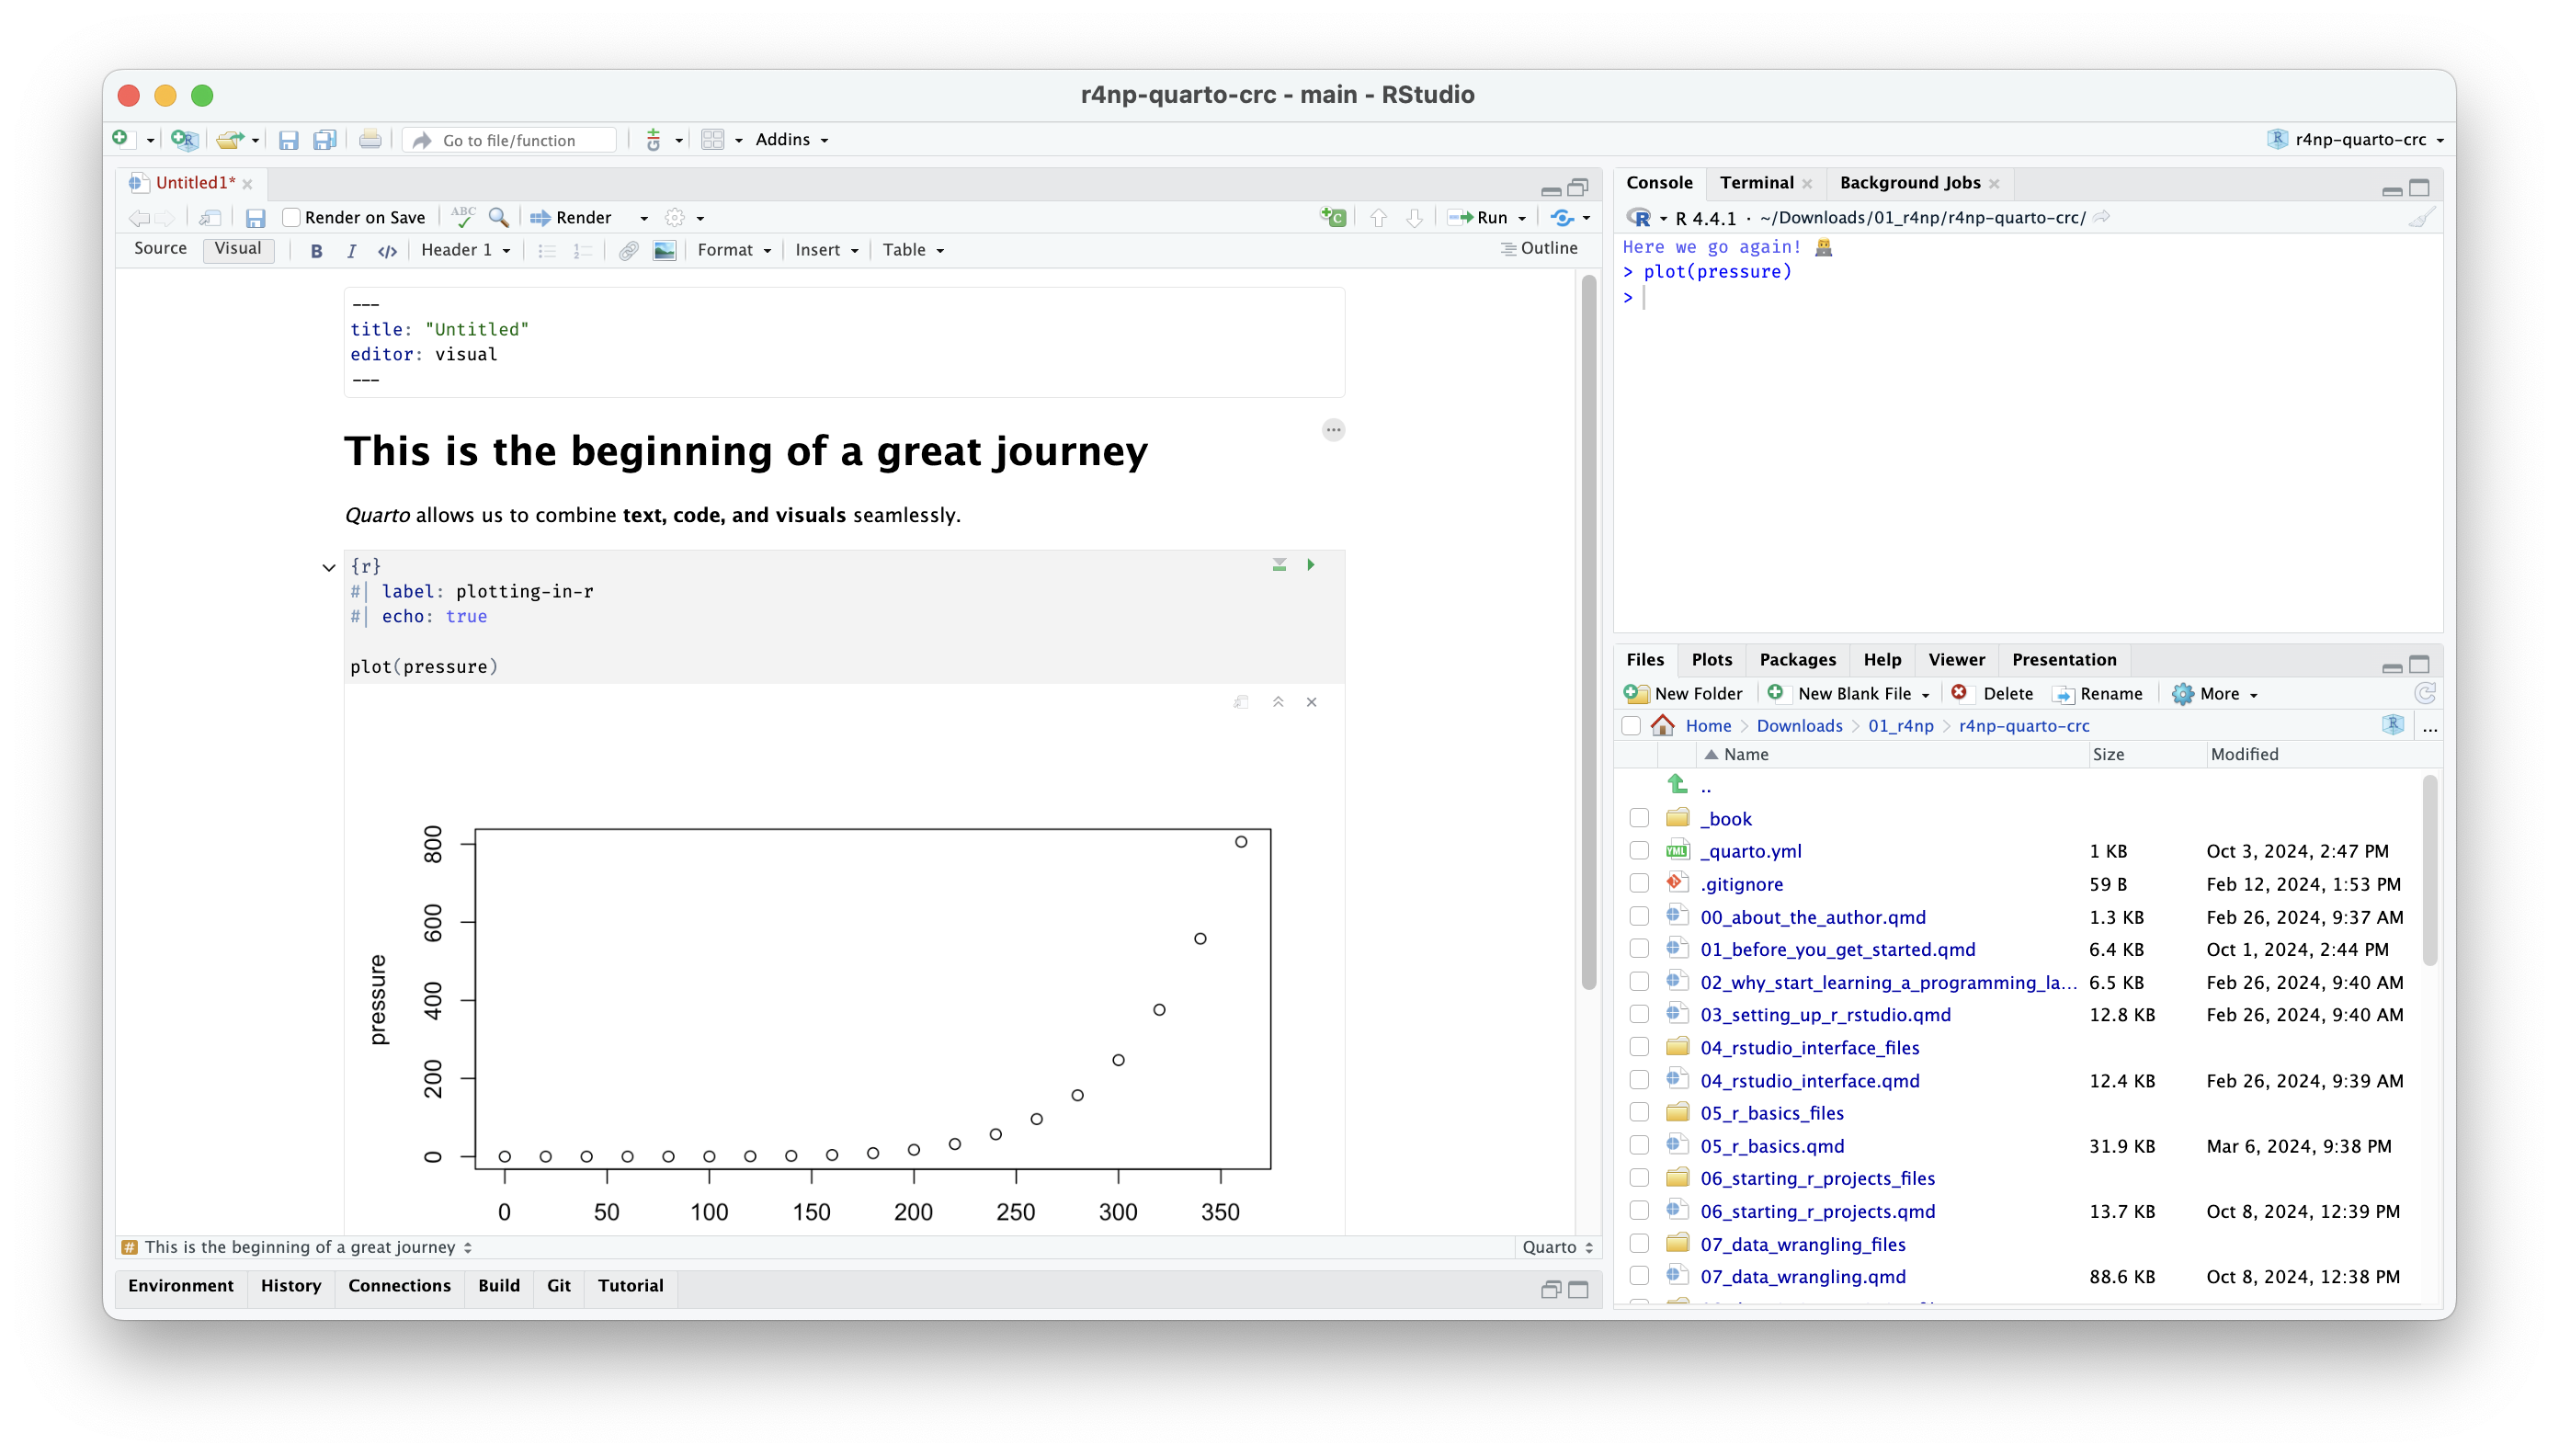Click the New Folder button
Viewport: 2559px width, 1456px height.
click(1683, 693)
